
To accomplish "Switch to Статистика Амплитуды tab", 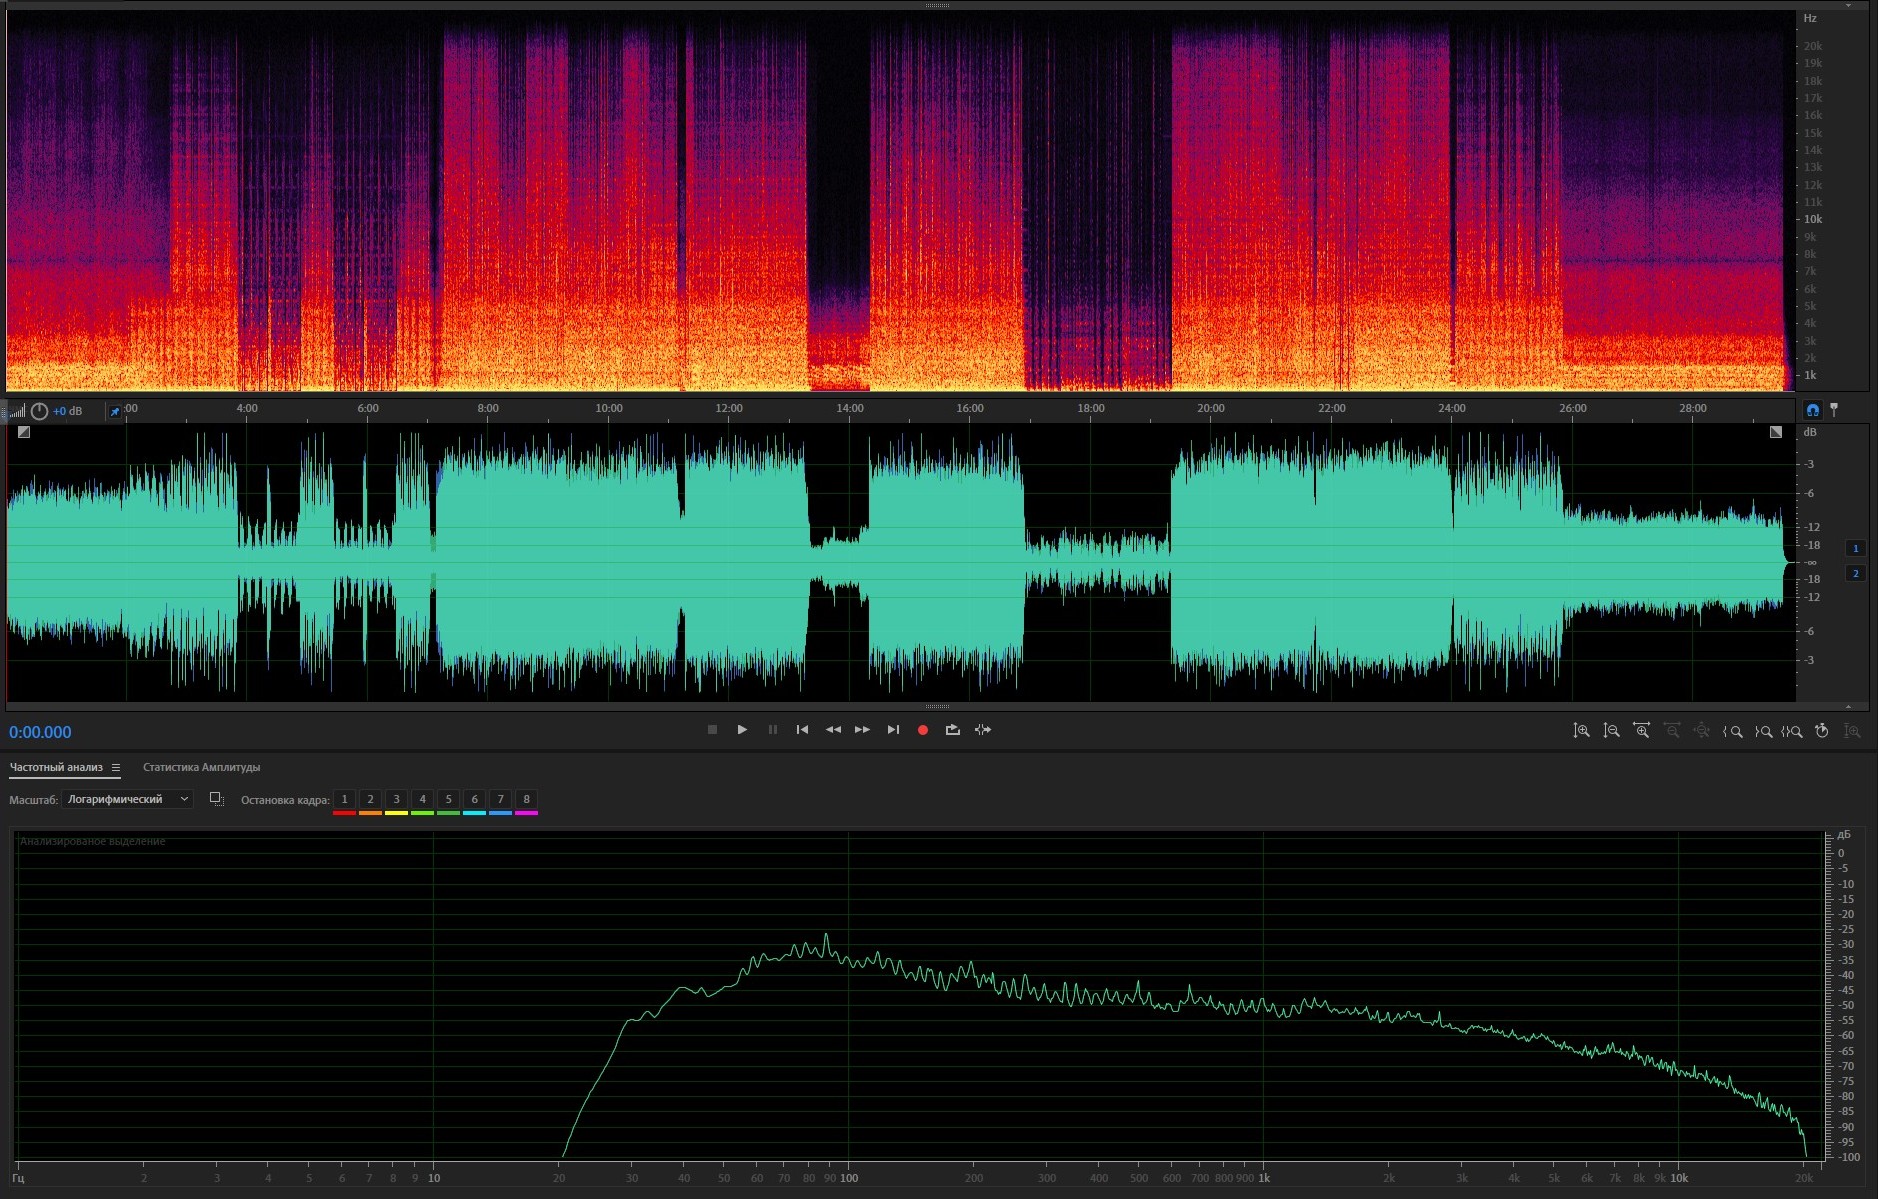I will (201, 768).
